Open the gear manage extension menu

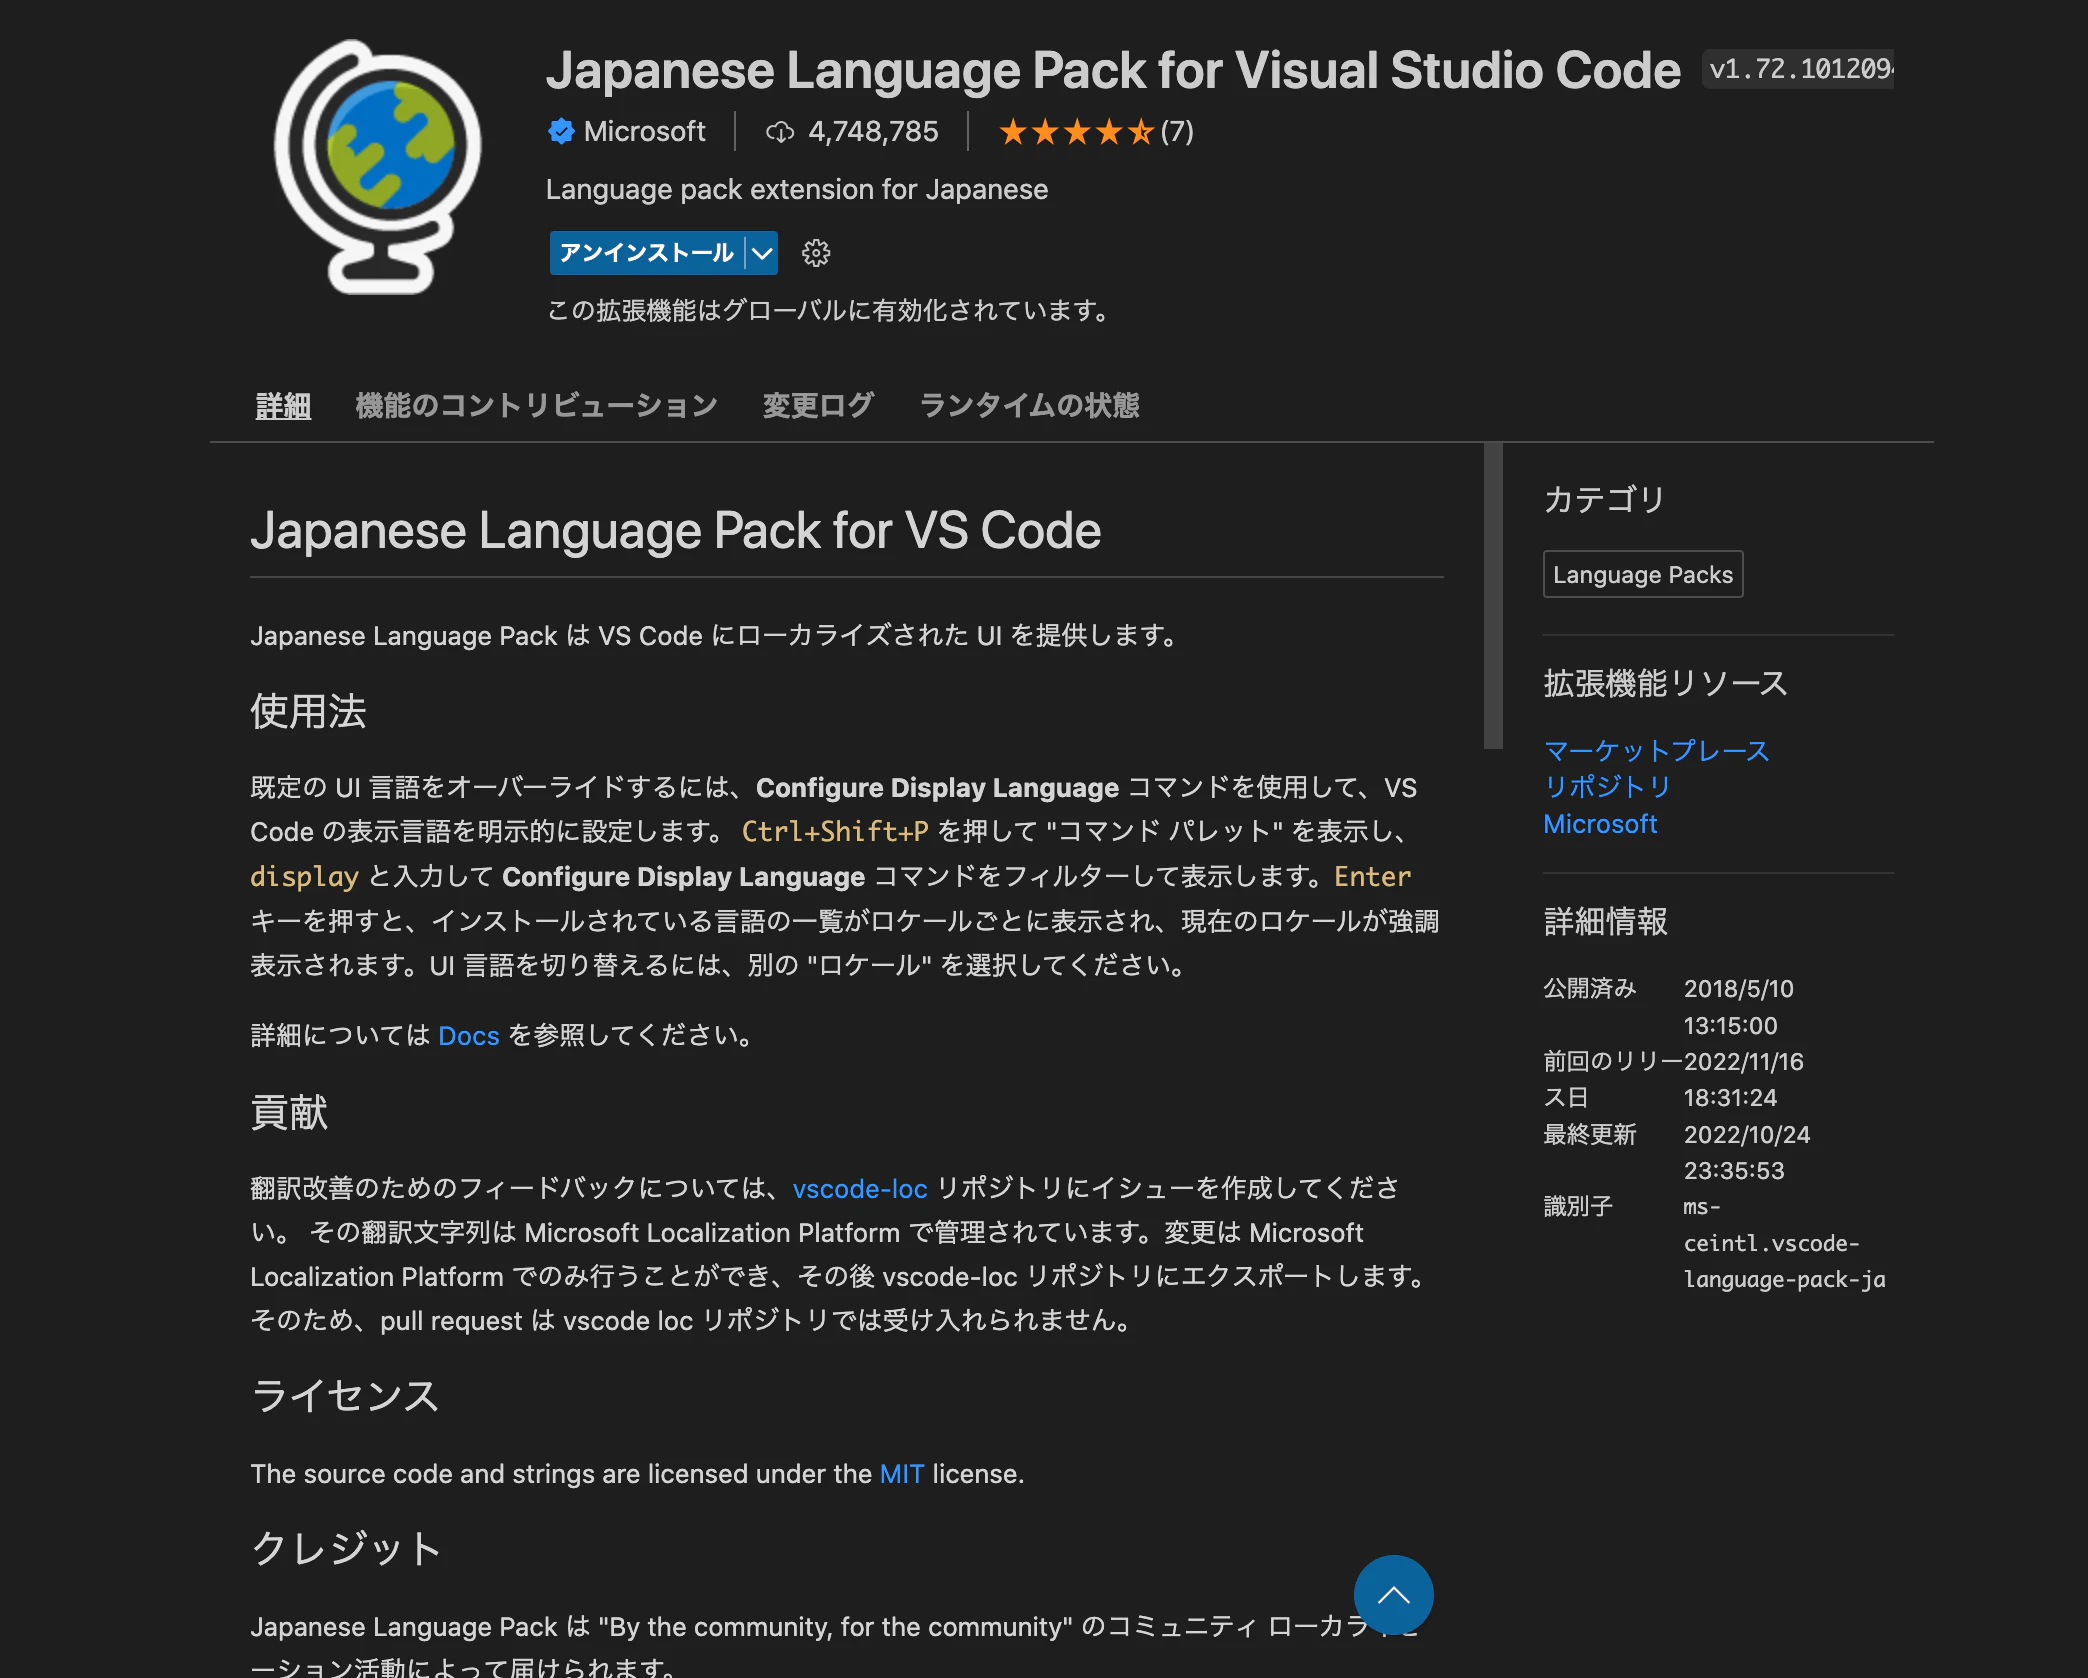click(816, 253)
